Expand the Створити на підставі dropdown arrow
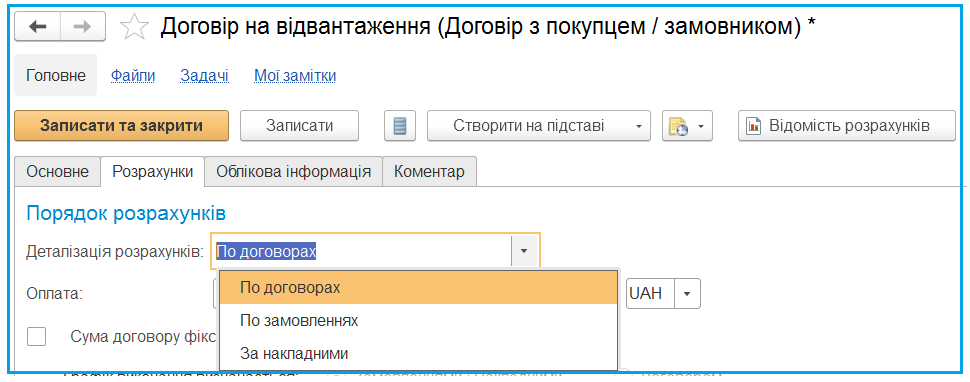The width and height of the screenshot is (970, 382). point(638,127)
